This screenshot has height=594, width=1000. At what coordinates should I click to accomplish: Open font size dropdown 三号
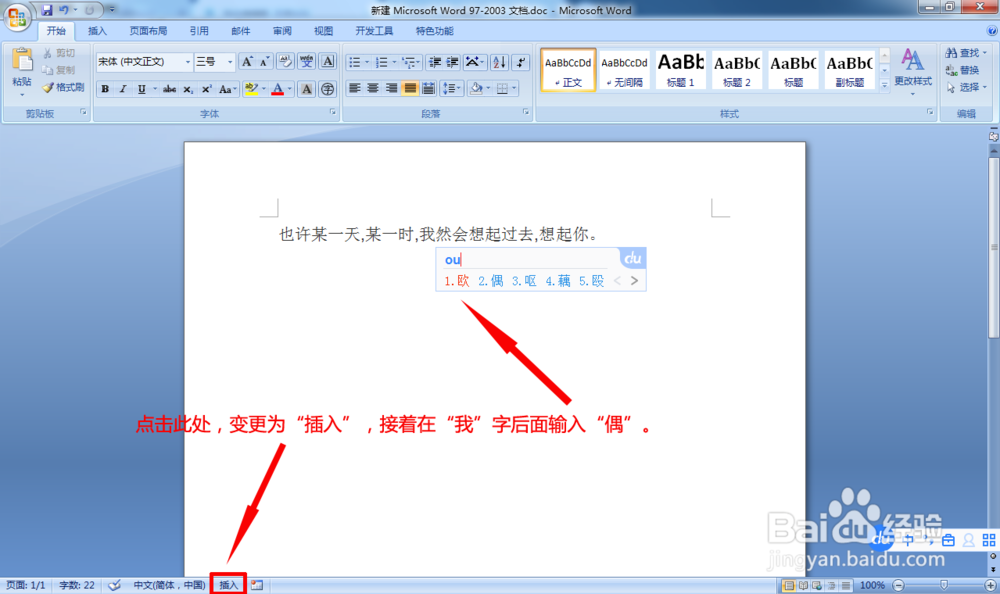(x=230, y=62)
